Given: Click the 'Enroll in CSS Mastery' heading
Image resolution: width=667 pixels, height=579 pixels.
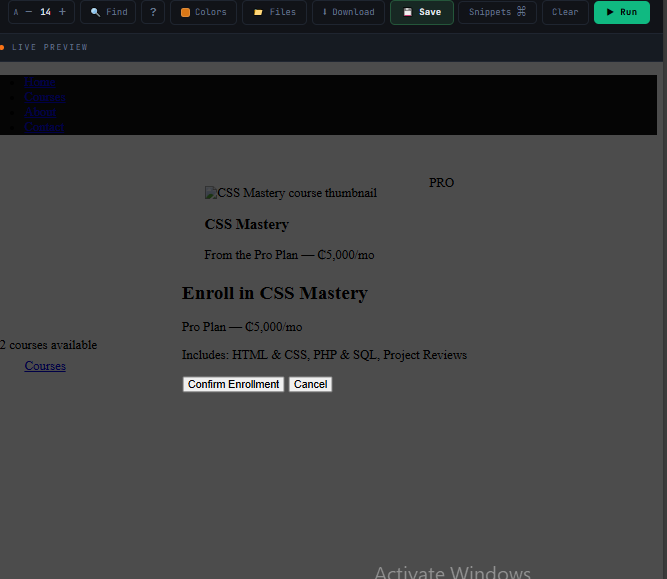Looking at the screenshot, I should 275,293.
